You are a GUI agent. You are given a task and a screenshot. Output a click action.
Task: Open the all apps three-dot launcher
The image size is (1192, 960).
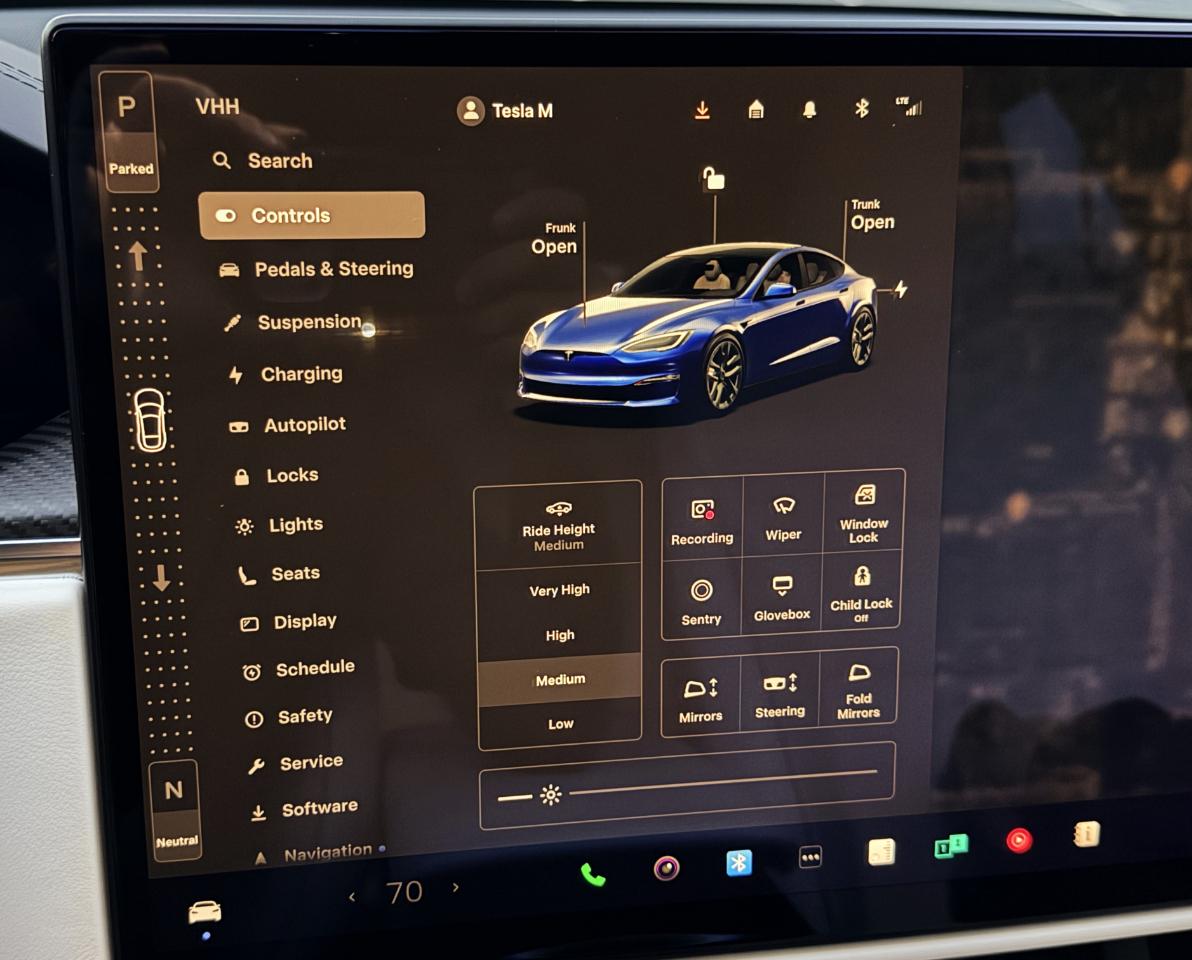(810, 857)
